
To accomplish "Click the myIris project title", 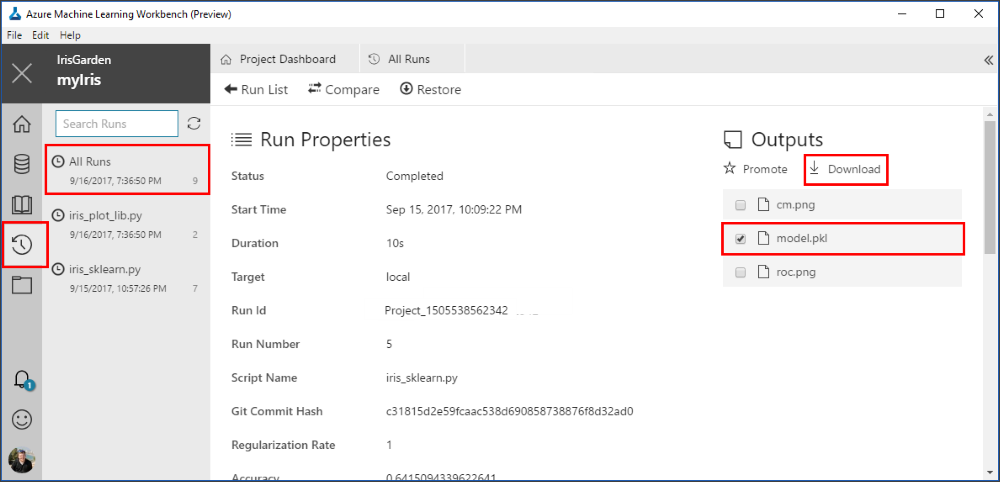I will [x=79, y=80].
